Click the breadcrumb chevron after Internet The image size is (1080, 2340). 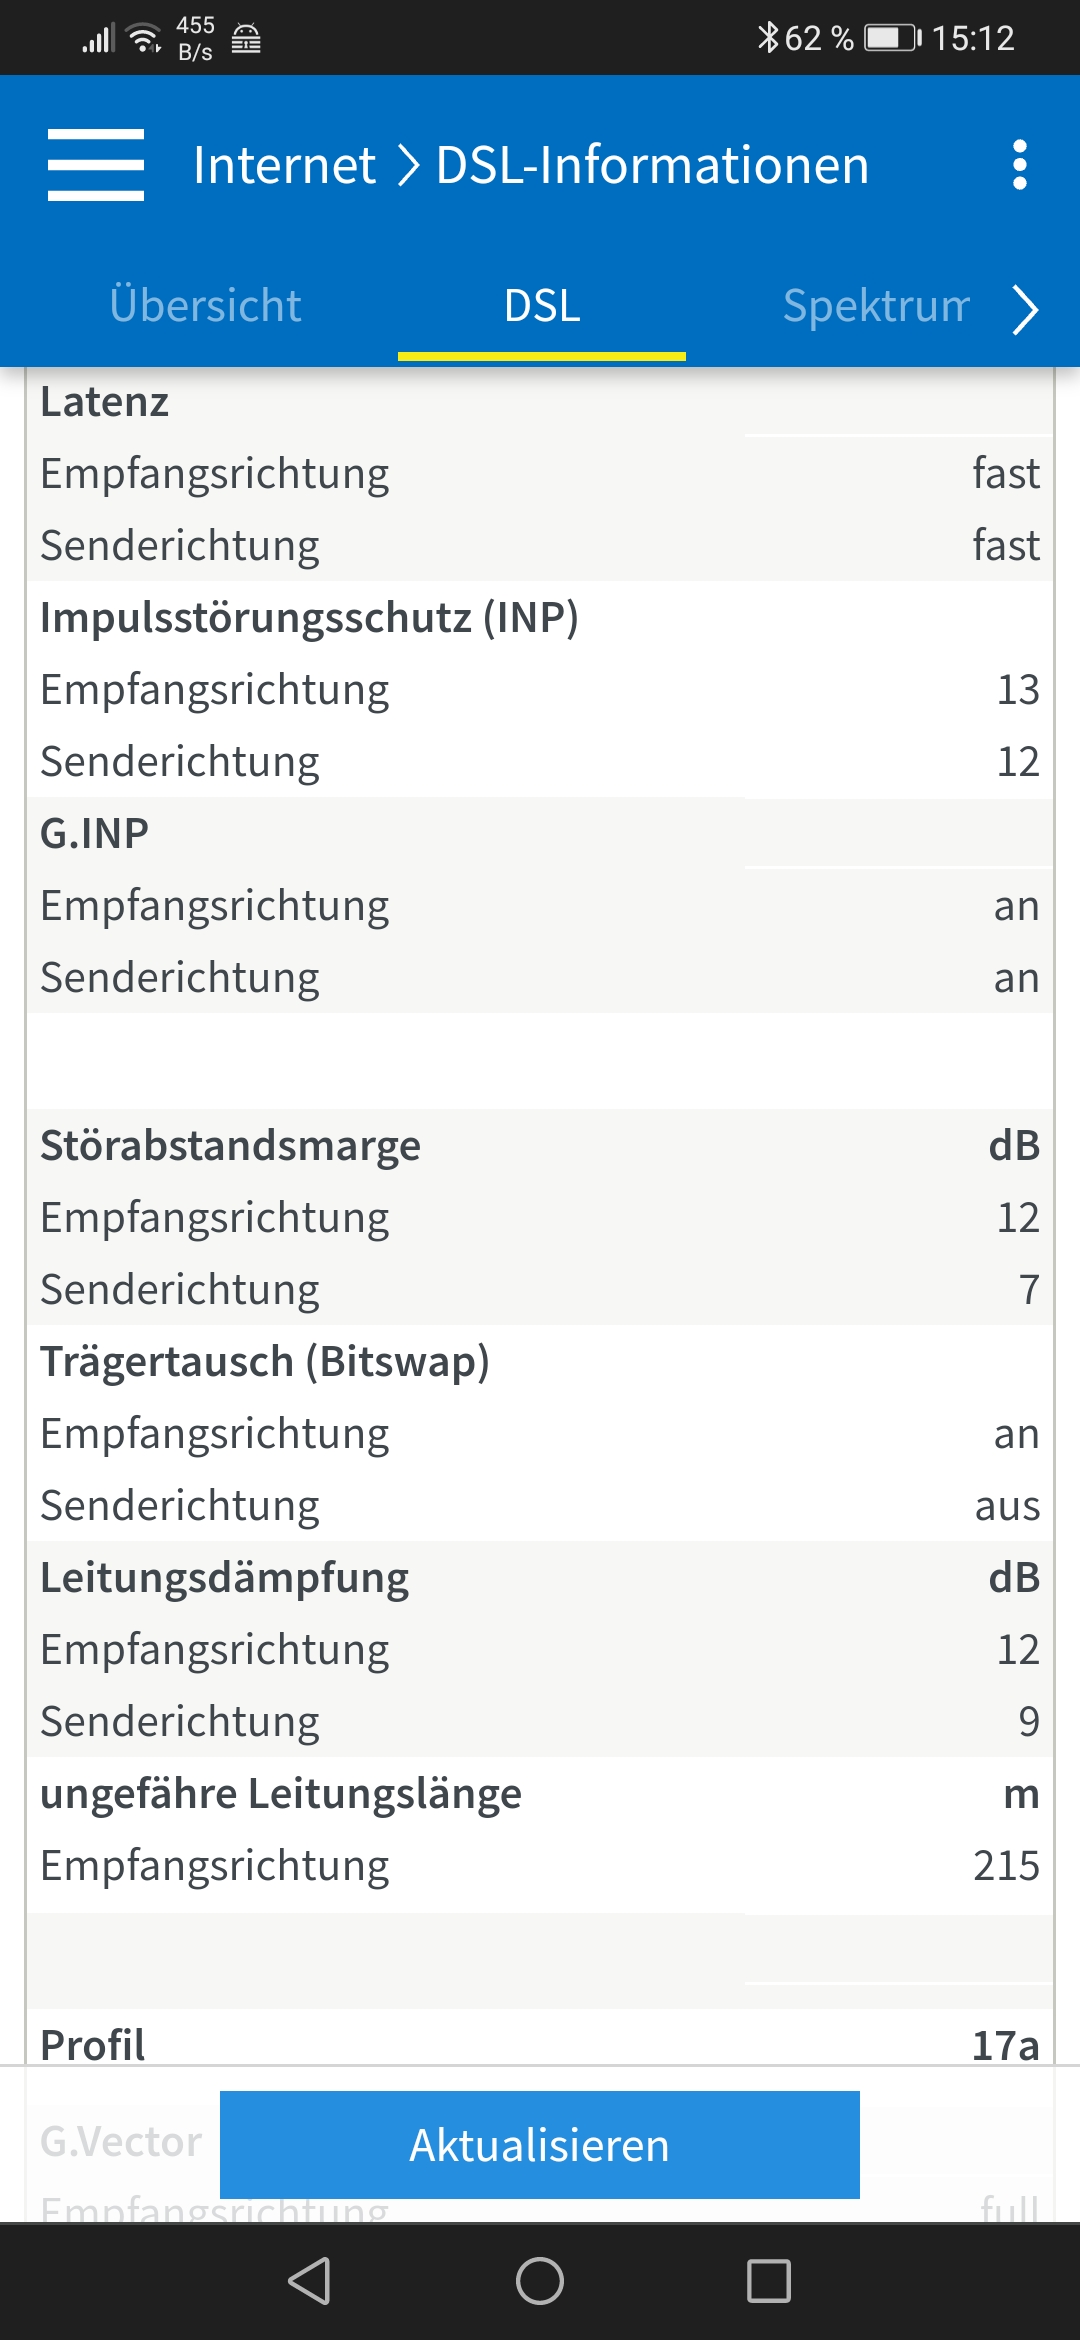[x=406, y=165]
